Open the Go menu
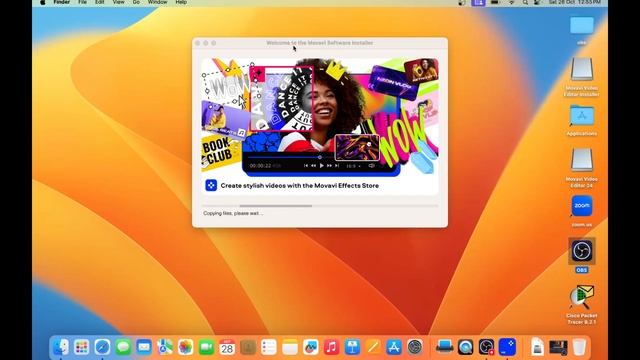The image size is (640, 360). [x=136, y=2]
